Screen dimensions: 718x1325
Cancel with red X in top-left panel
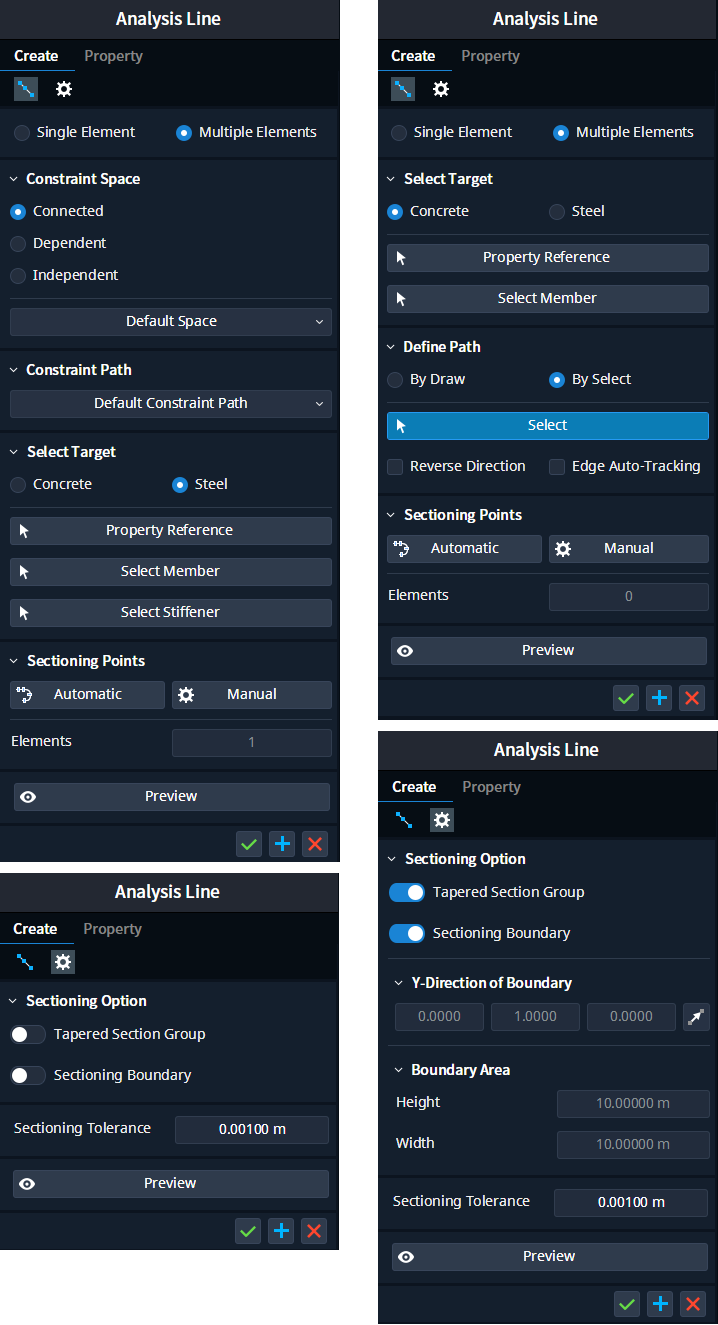coord(315,844)
